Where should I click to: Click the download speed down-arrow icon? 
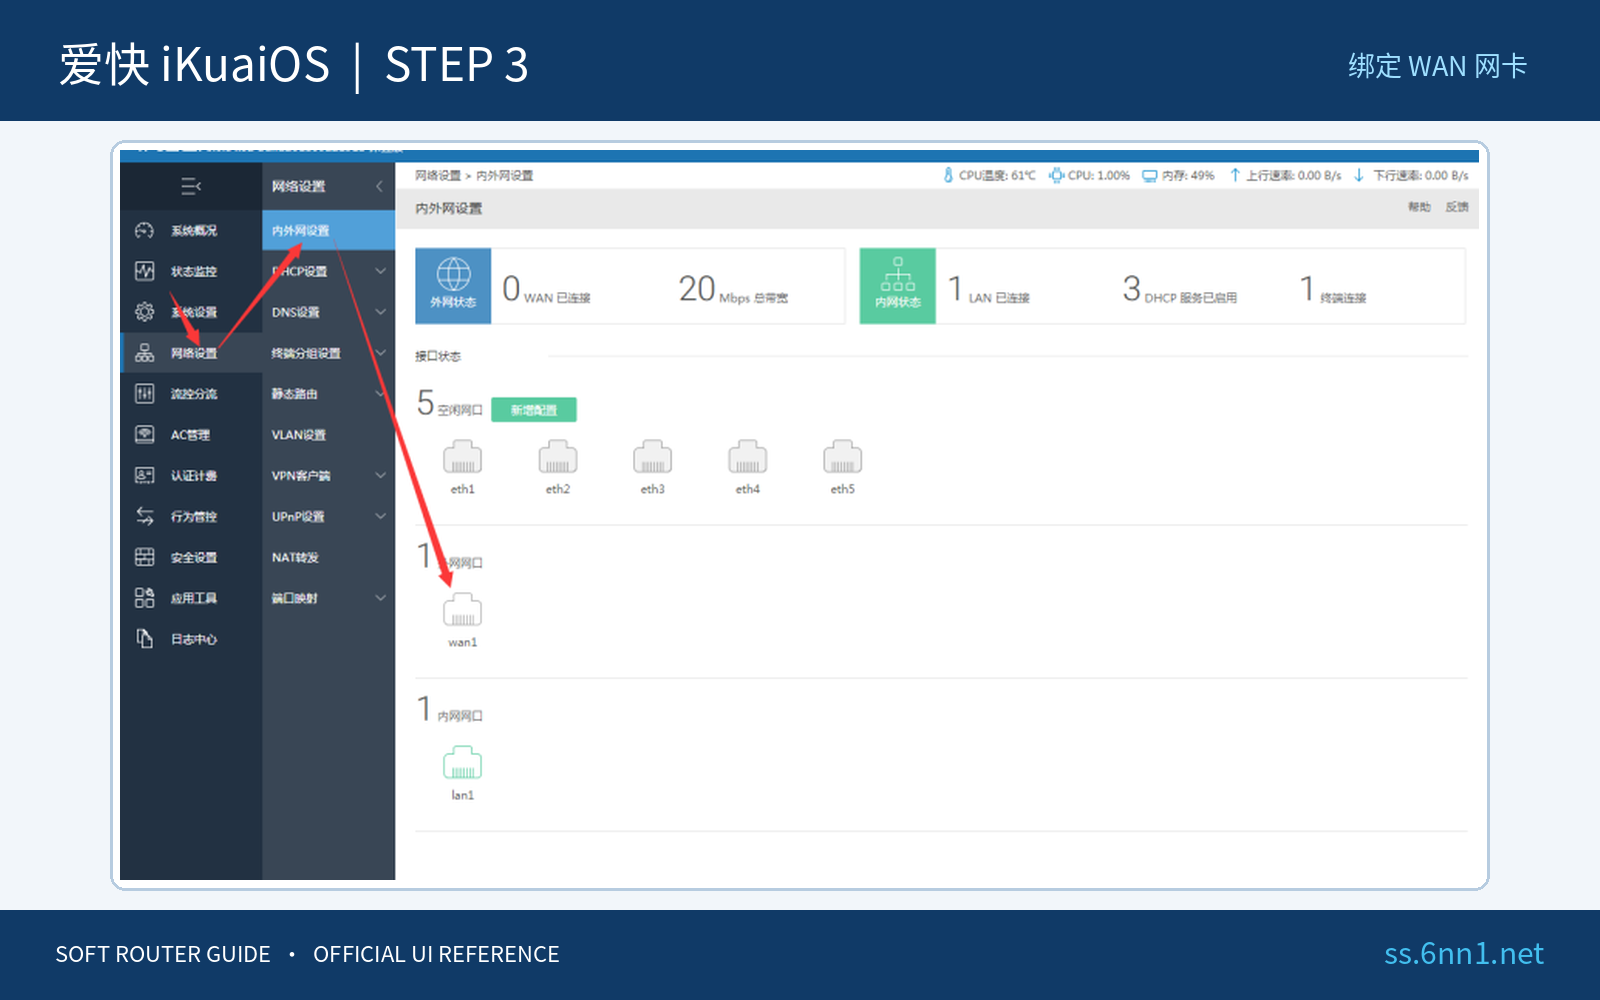(1359, 176)
